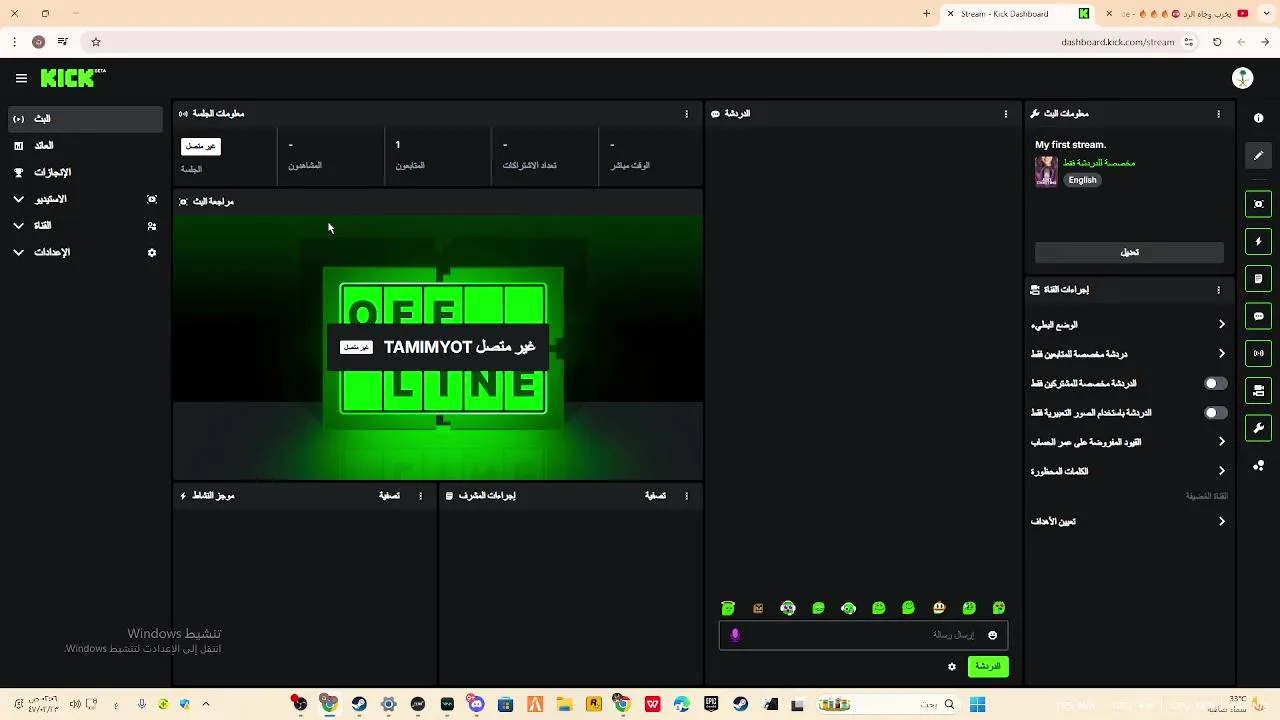Click تصفية filter in activity feed panel

tap(389, 496)
